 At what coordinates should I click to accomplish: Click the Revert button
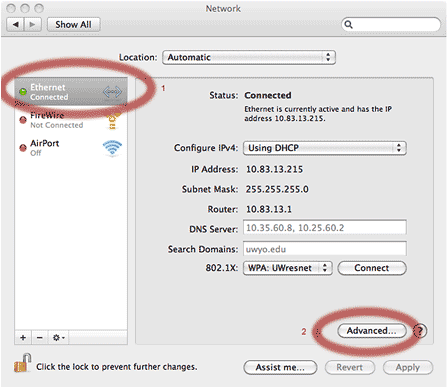click(x=350, y=367)
